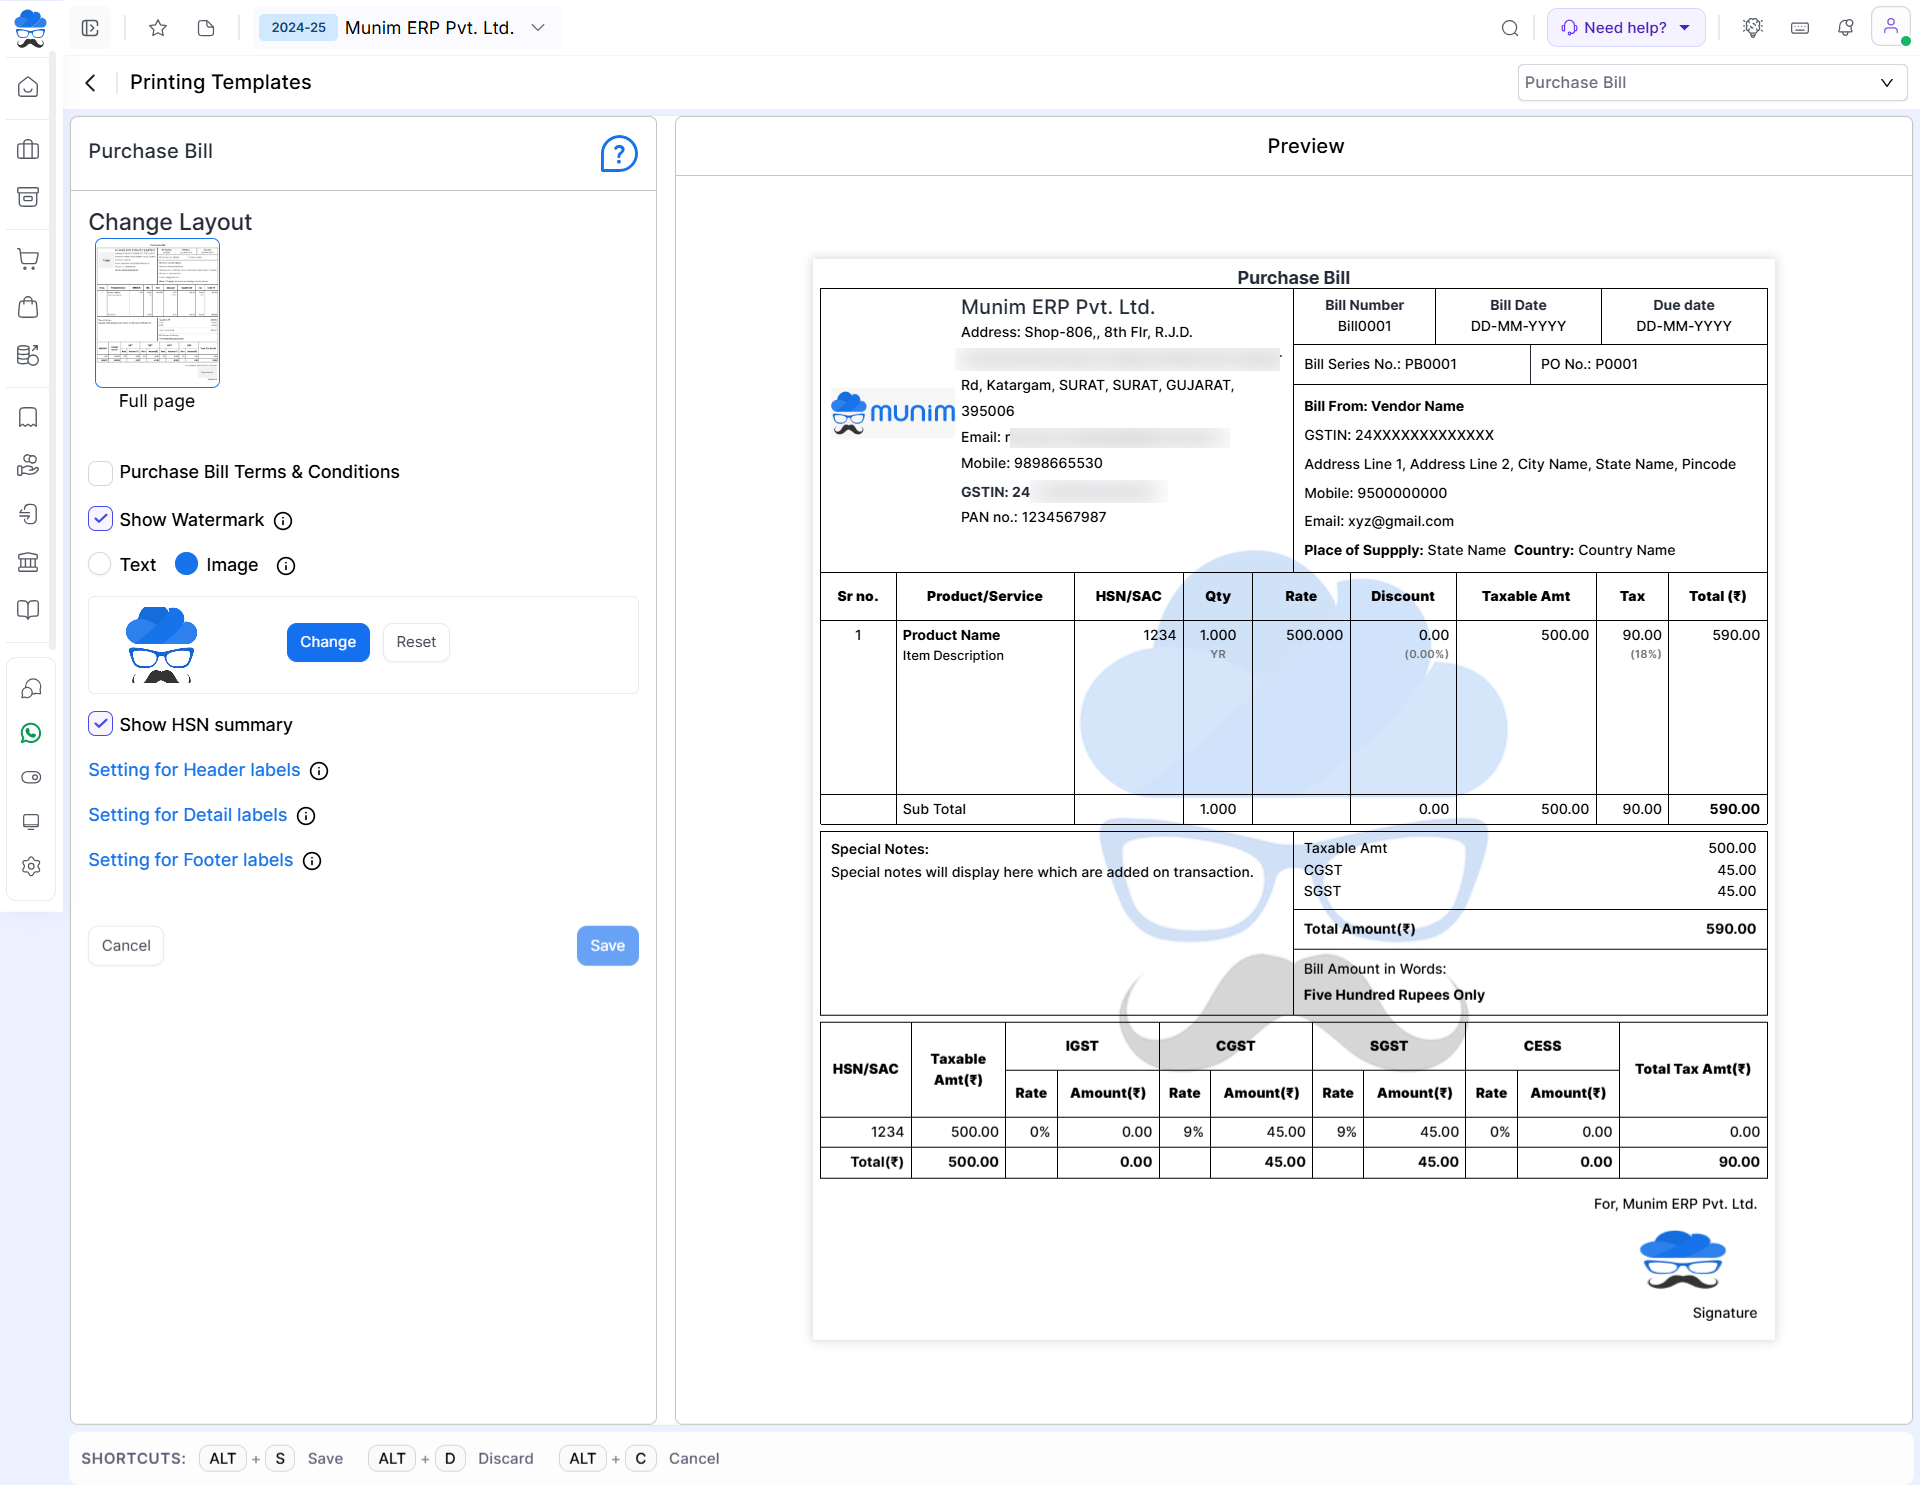The image size is (1920, 1486).
Task: Click the ALT + C Cancel shortcut hint
Action: point(639,1459)
